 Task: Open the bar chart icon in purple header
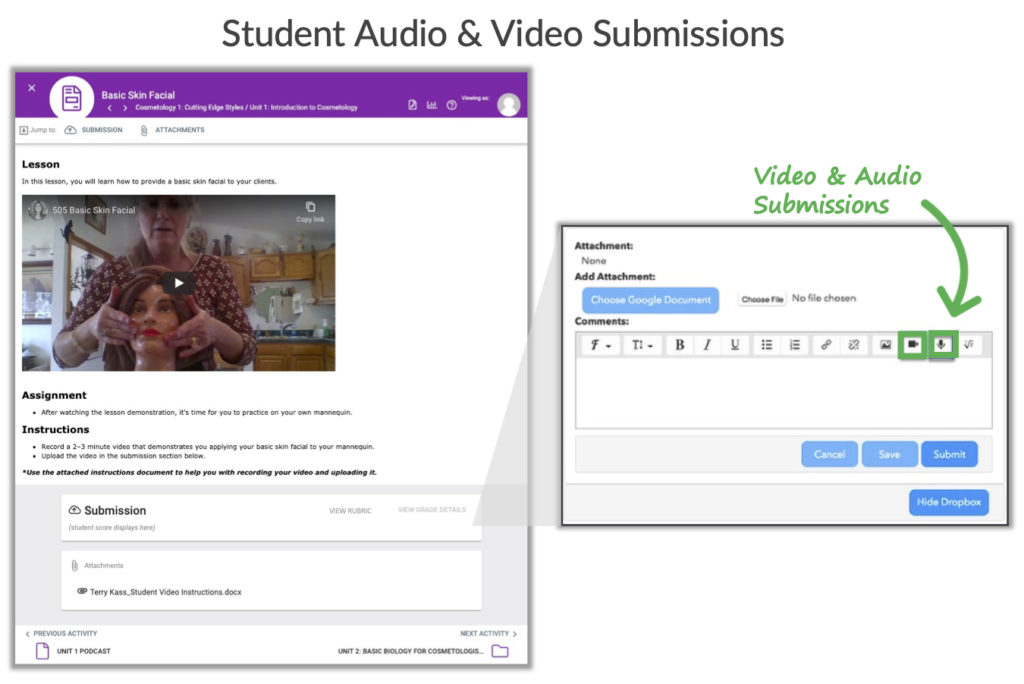click(x=432, y=105)
